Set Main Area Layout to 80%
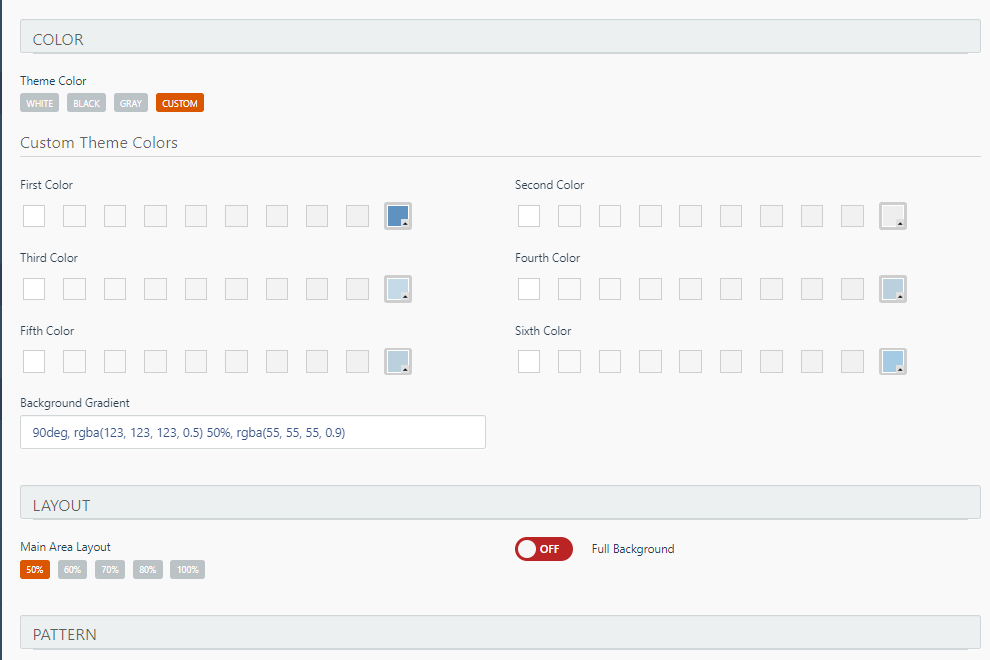The width and height of the screenshot is (990, 660). point(148,570)
